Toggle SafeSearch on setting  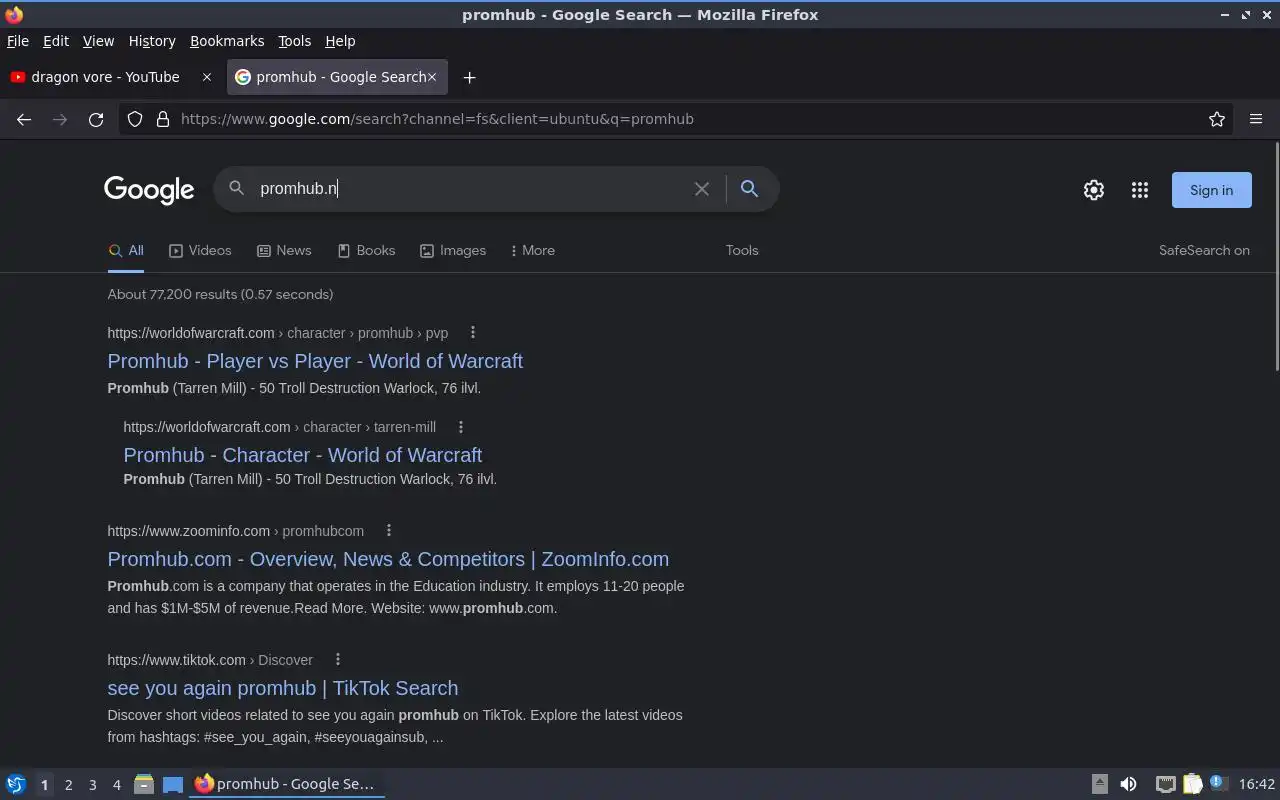pyautogui.click(x=1204, y=251)
